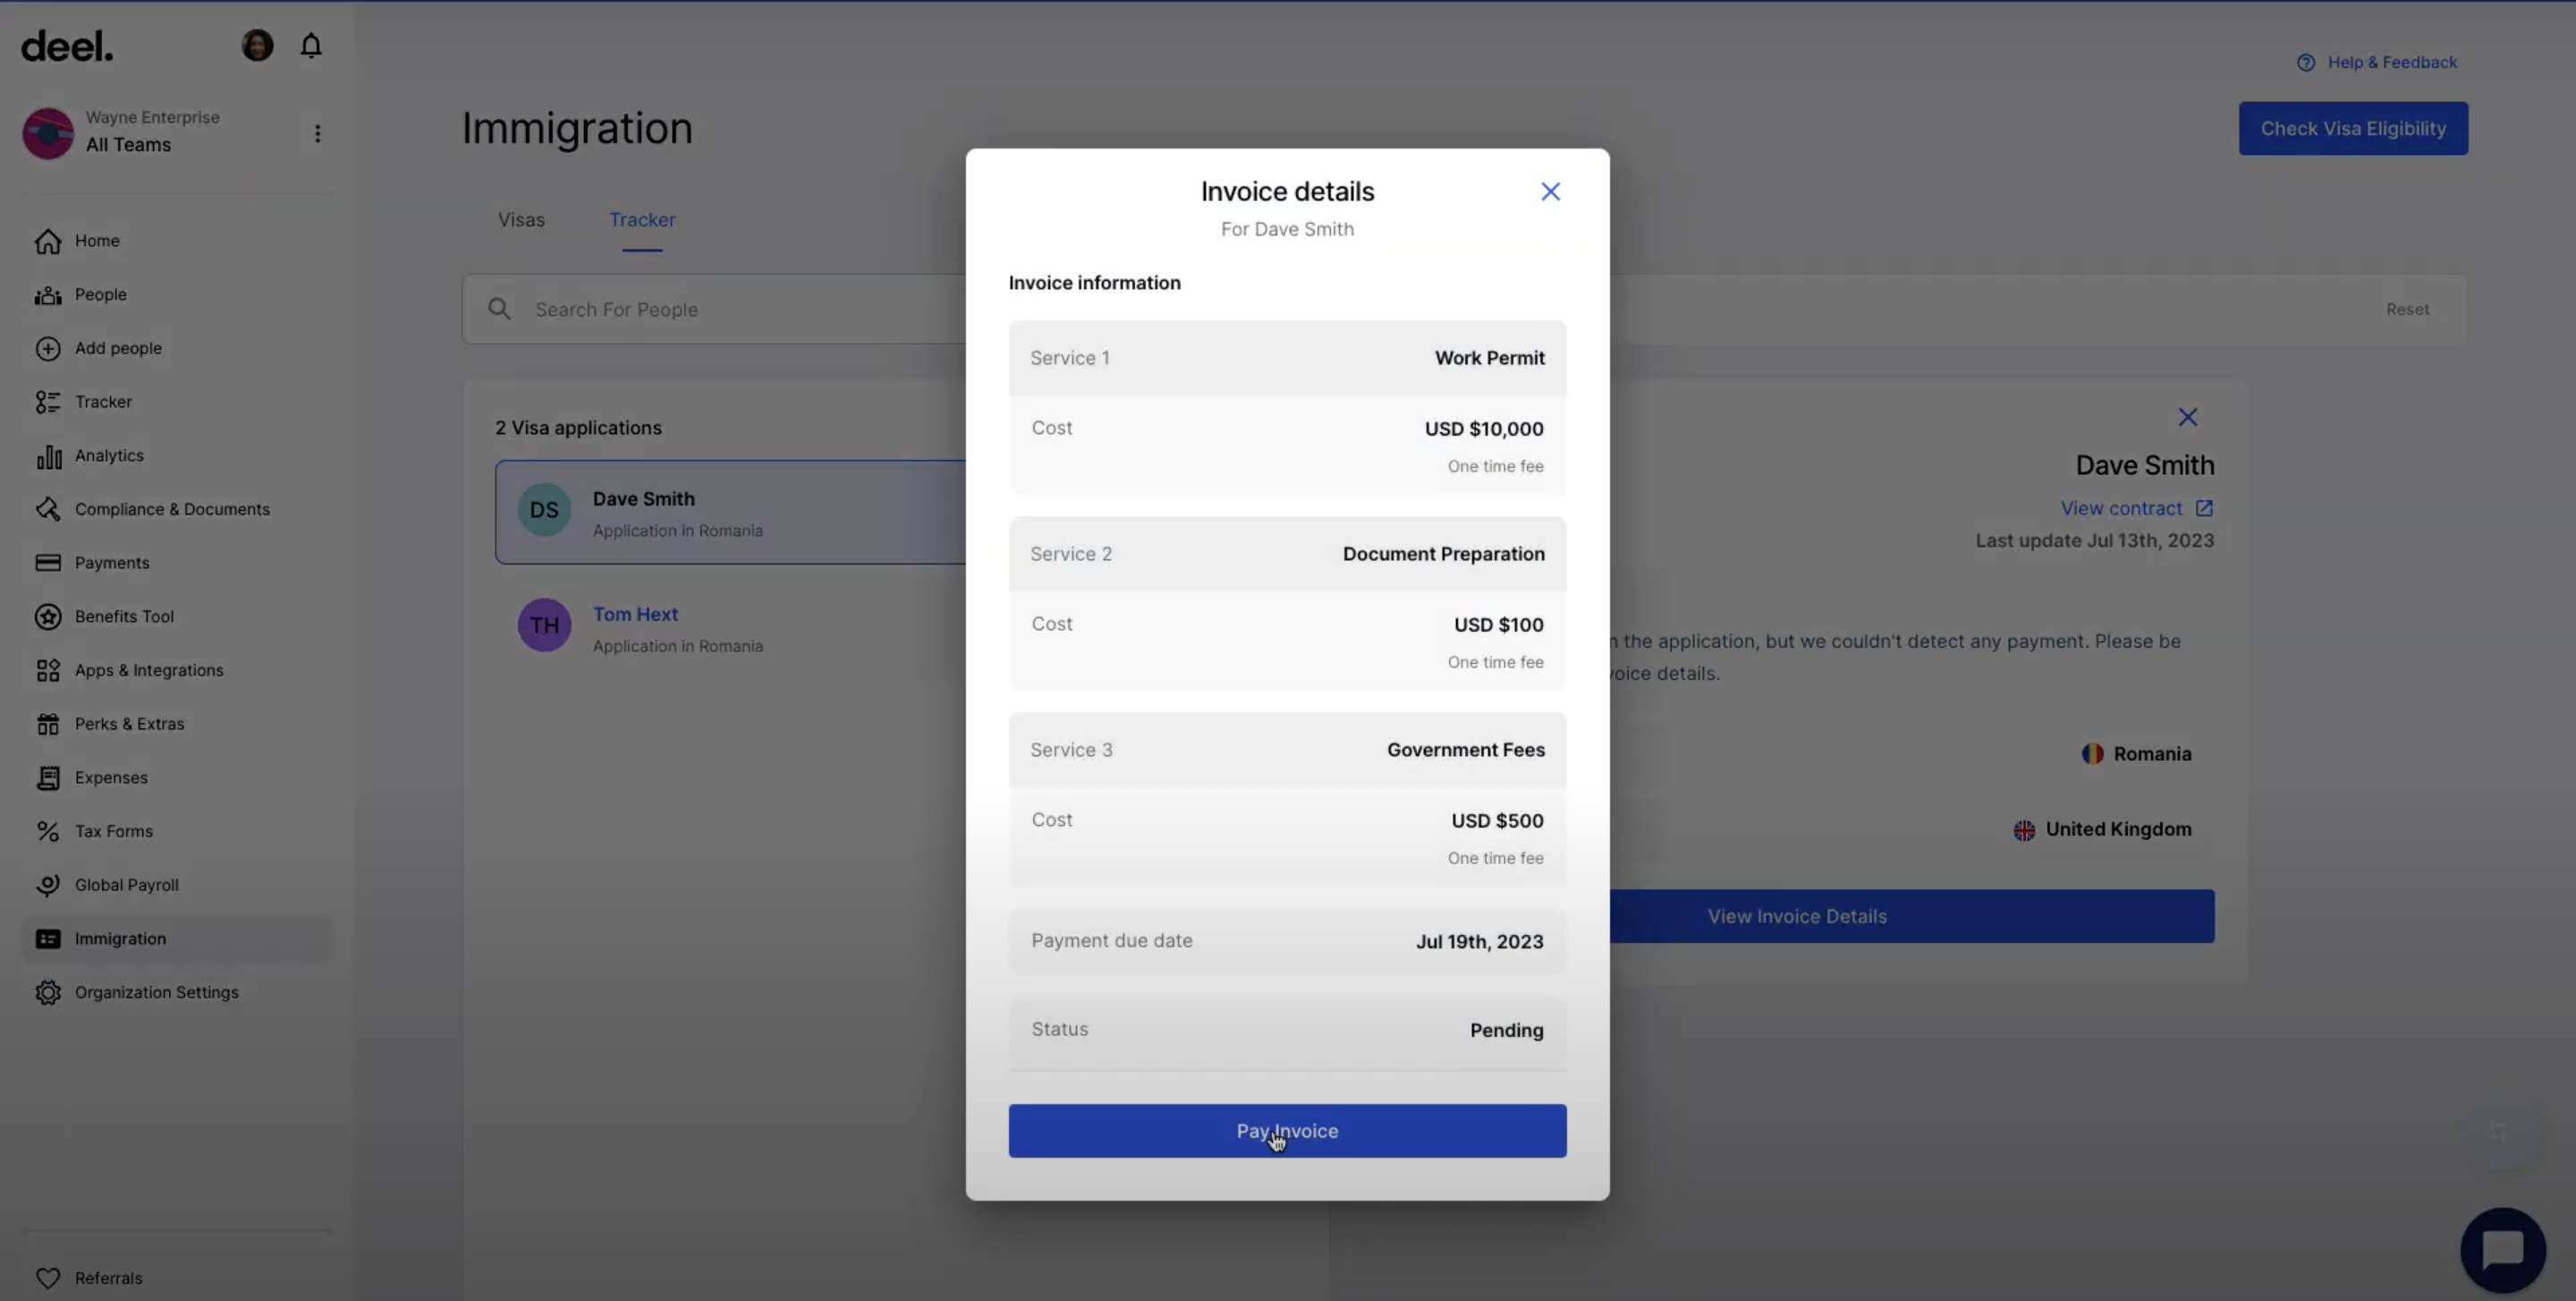
Task: Open Wayne Enterprise three-dot menu
Action: point(317,133)
